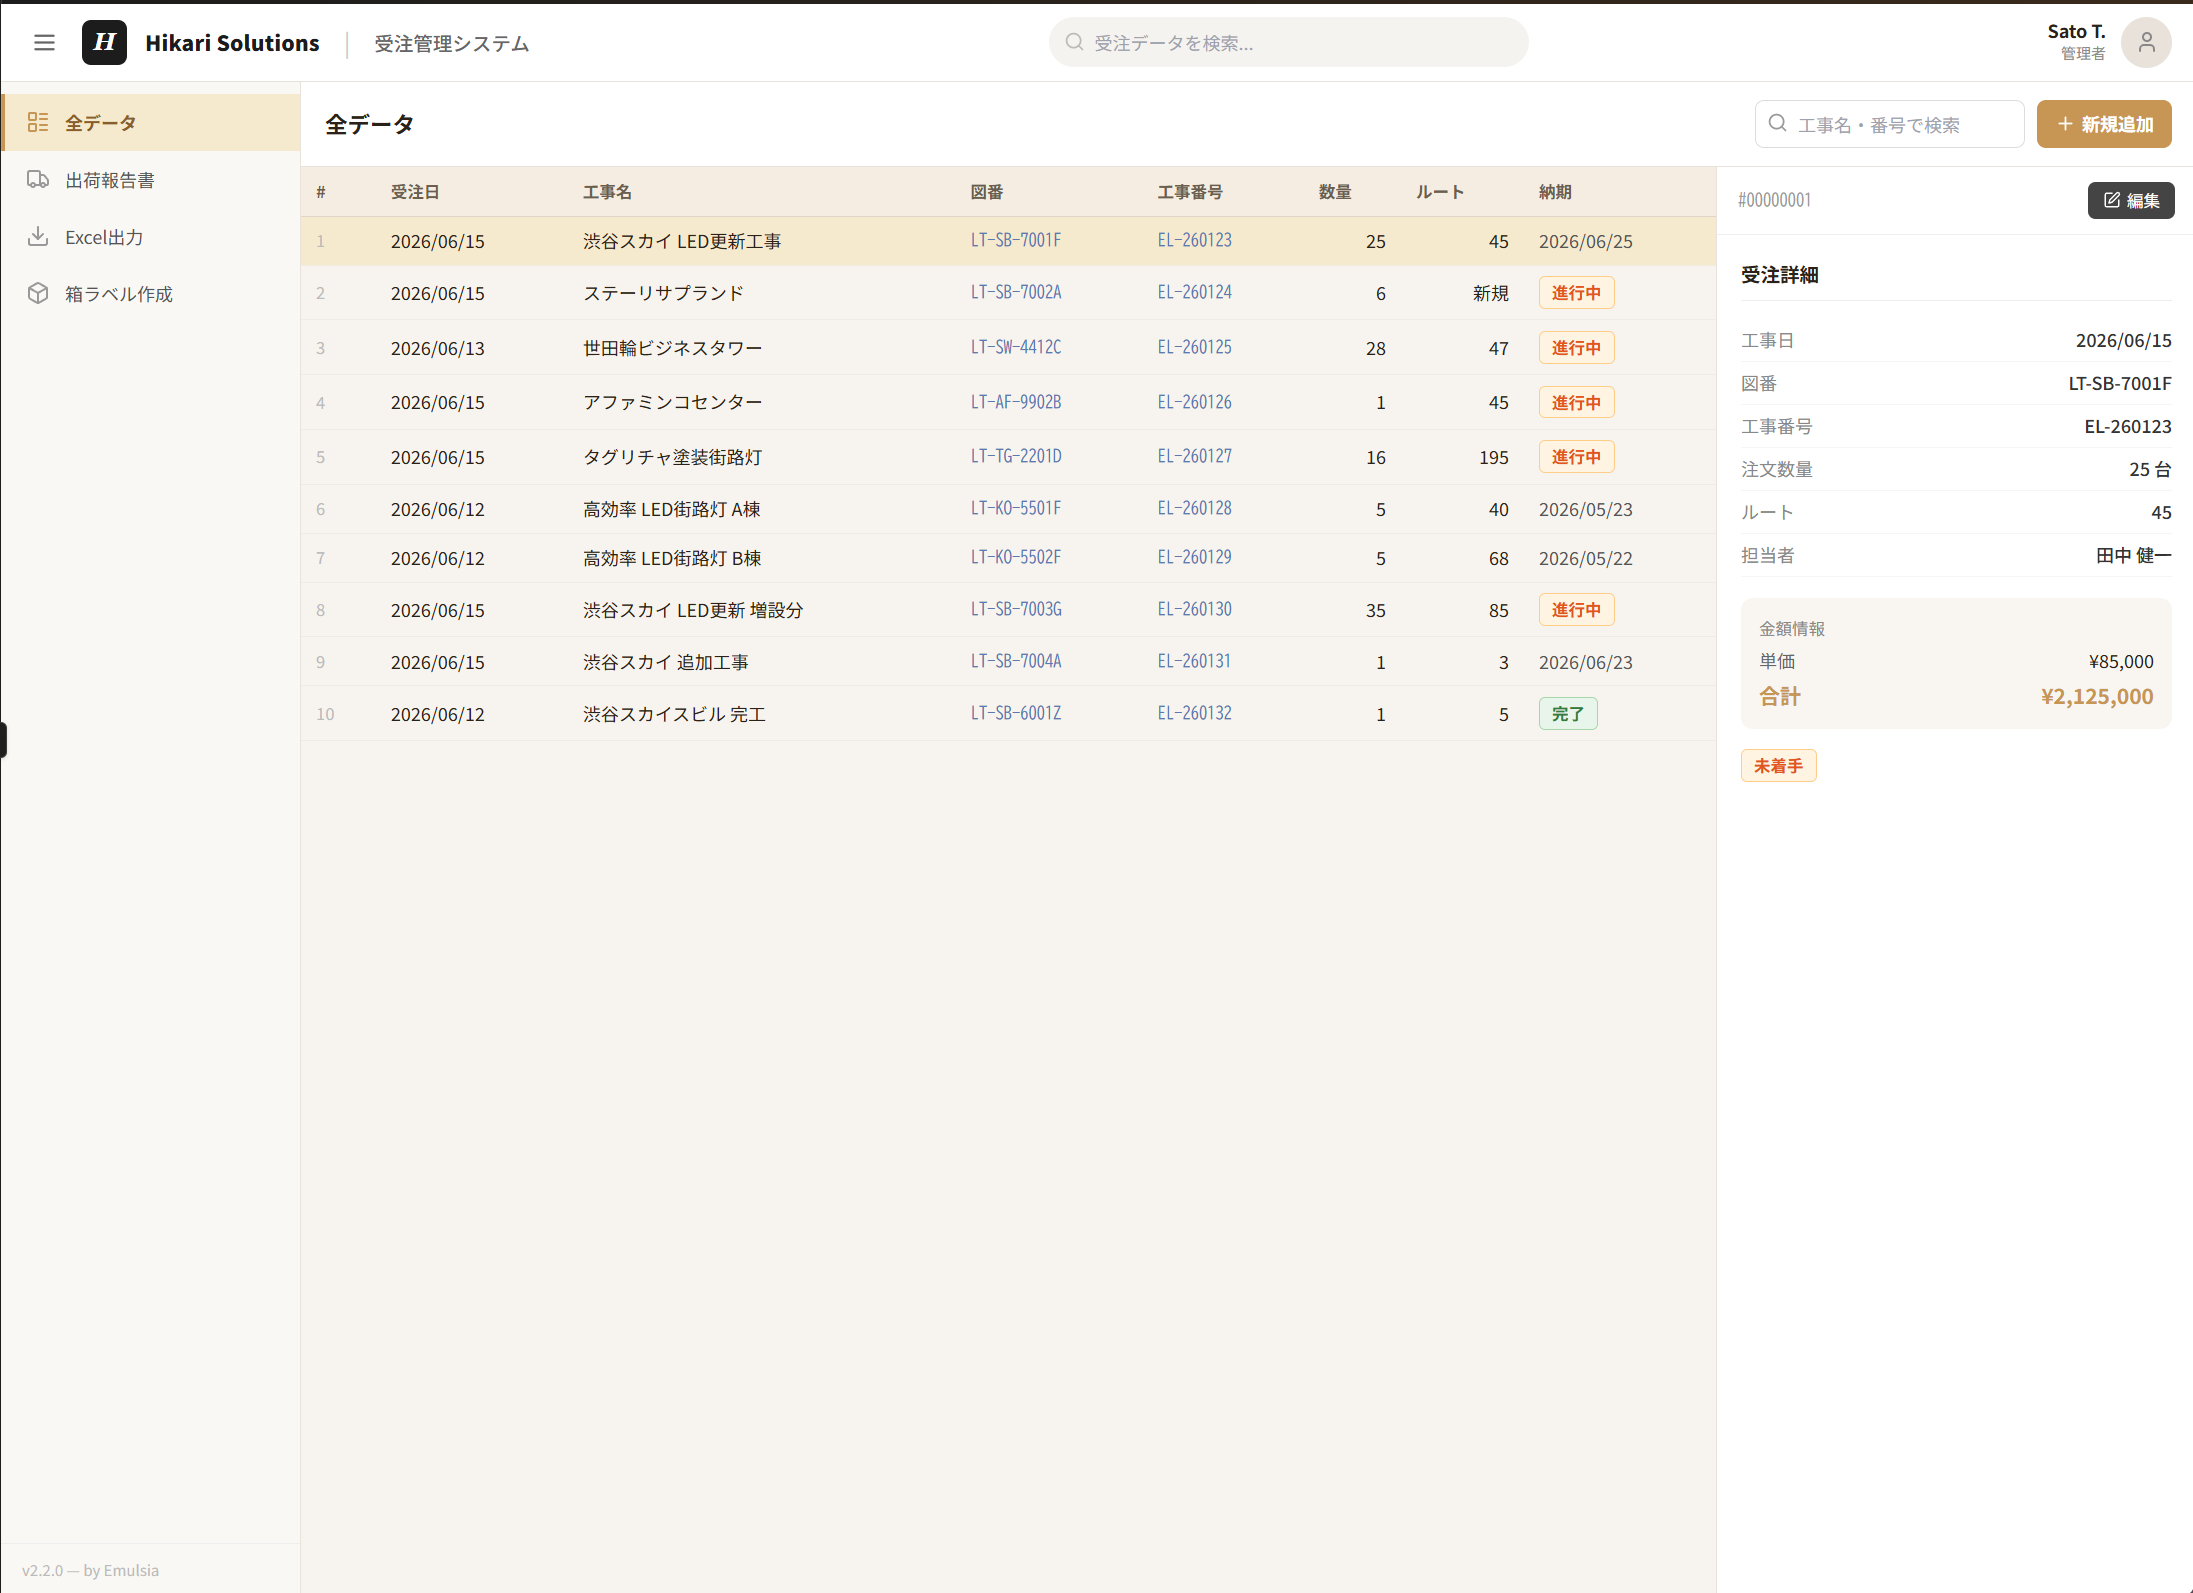Click the 新規追加 button

pos(2104,124)
